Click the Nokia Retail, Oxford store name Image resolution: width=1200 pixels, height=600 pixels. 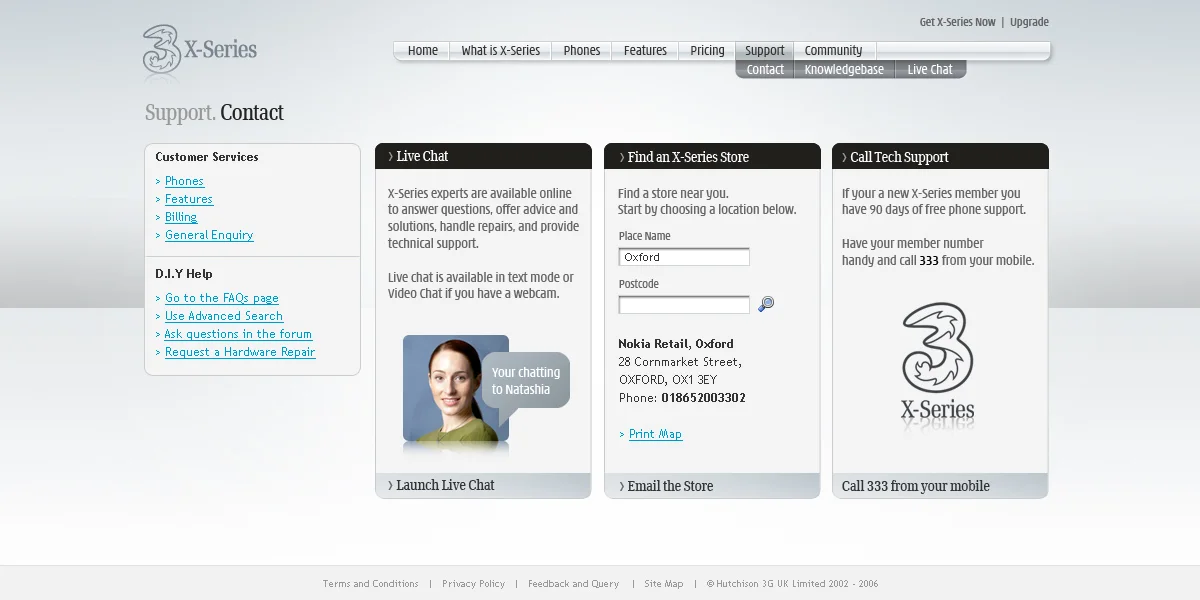pos(676,344)
